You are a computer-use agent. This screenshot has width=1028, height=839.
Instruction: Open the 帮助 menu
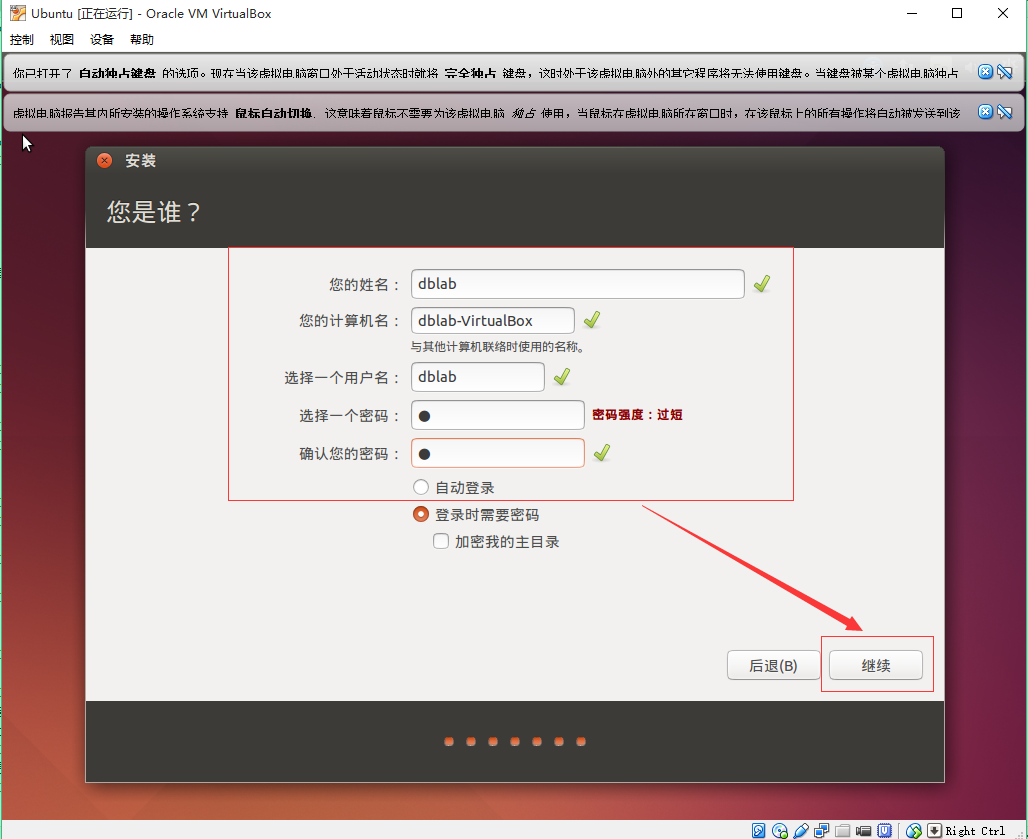tap(142, 39)
